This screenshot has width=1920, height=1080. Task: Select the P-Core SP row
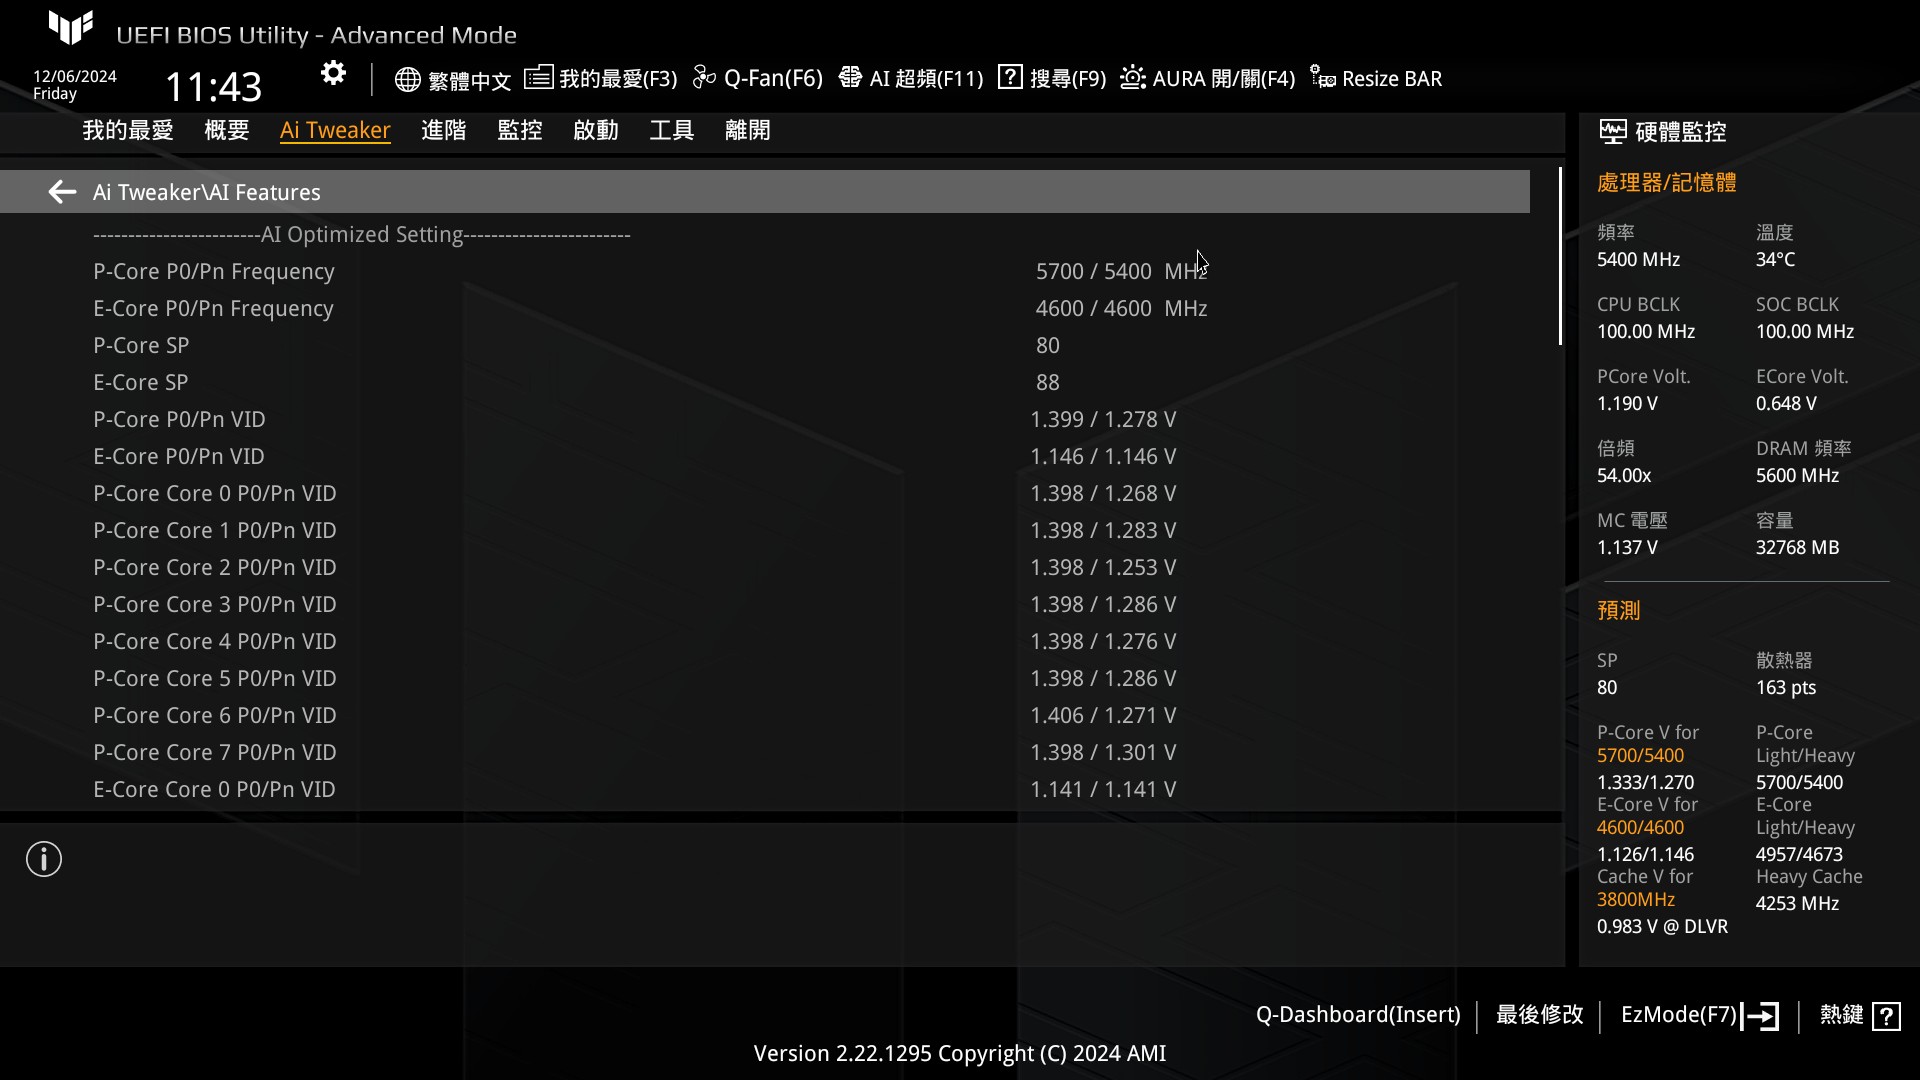click(765, 345)
